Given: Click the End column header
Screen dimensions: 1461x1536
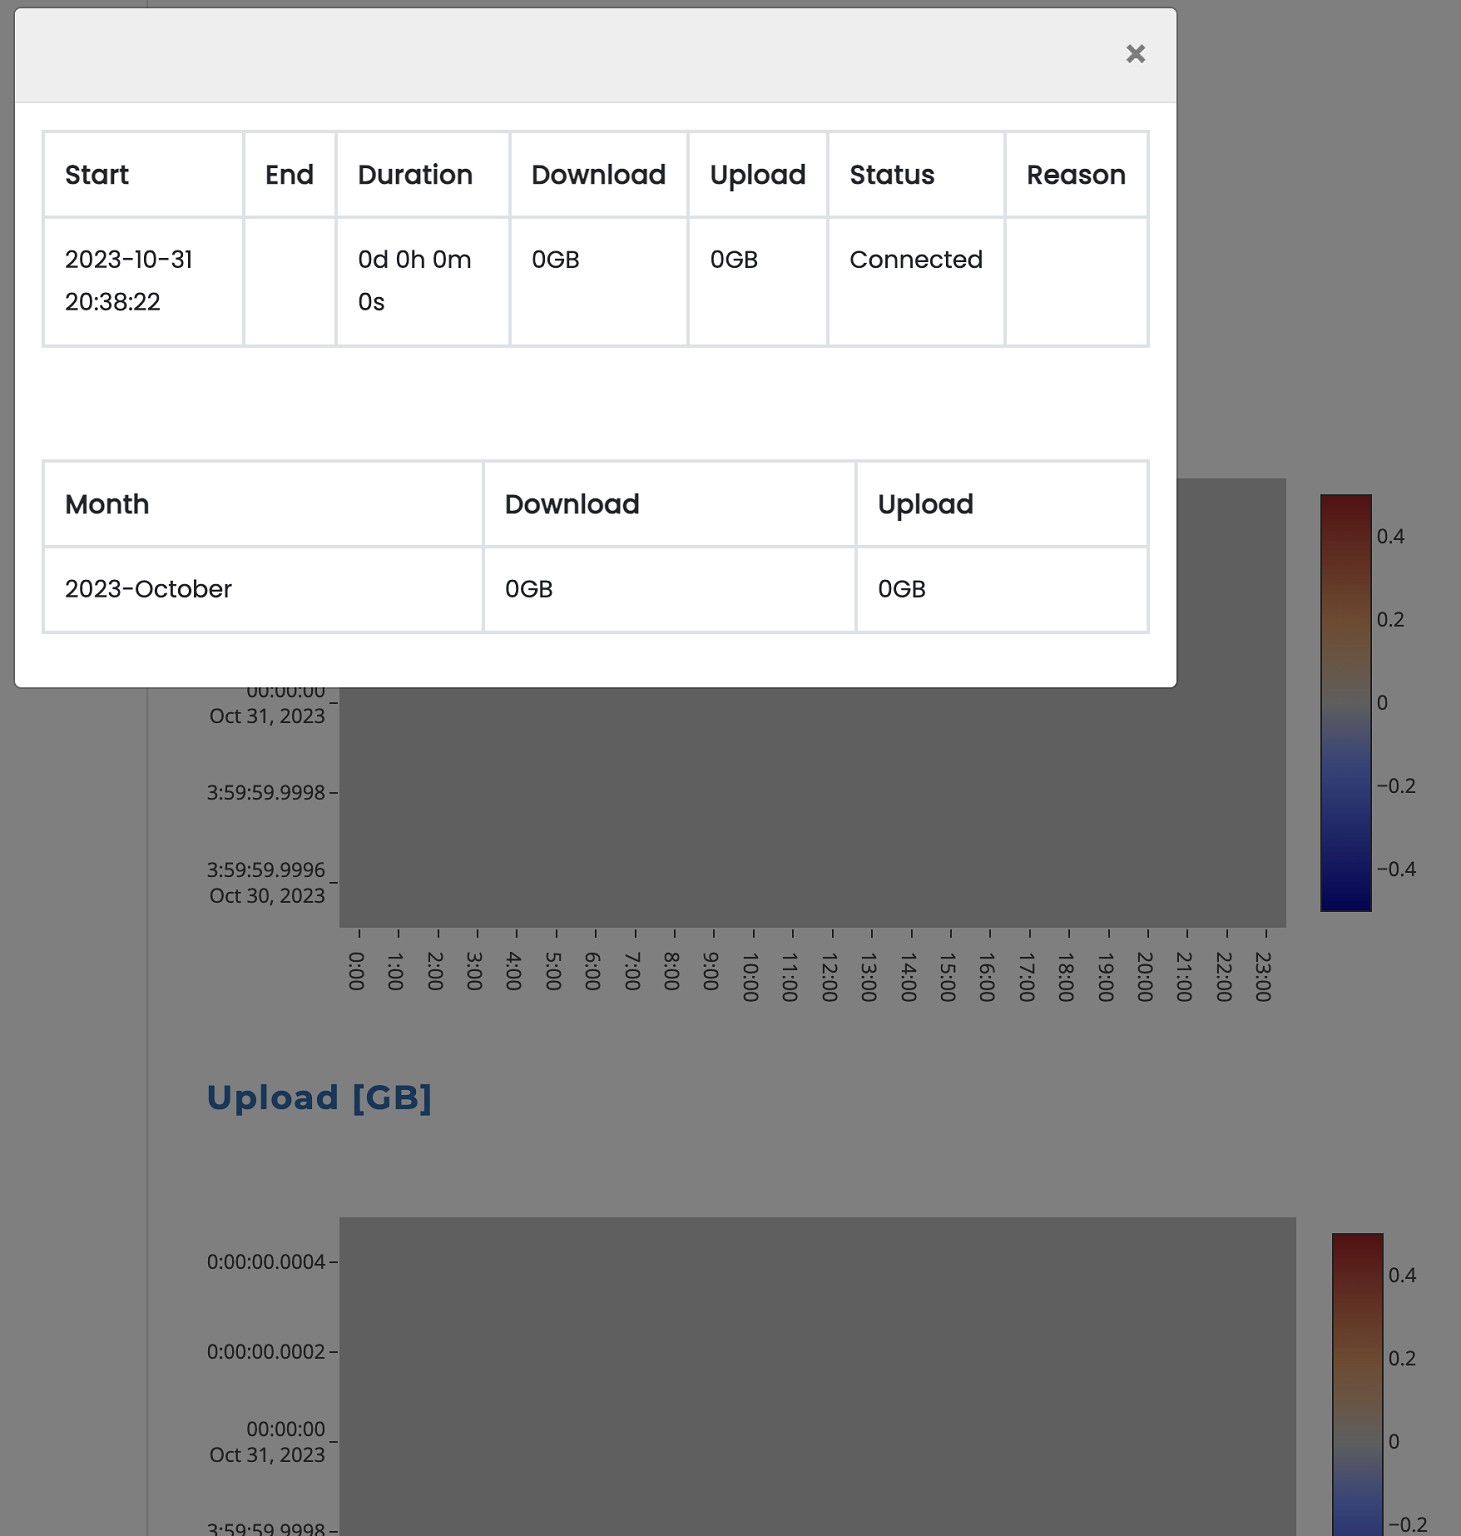Looking at the screenshot, I should 289,175.
